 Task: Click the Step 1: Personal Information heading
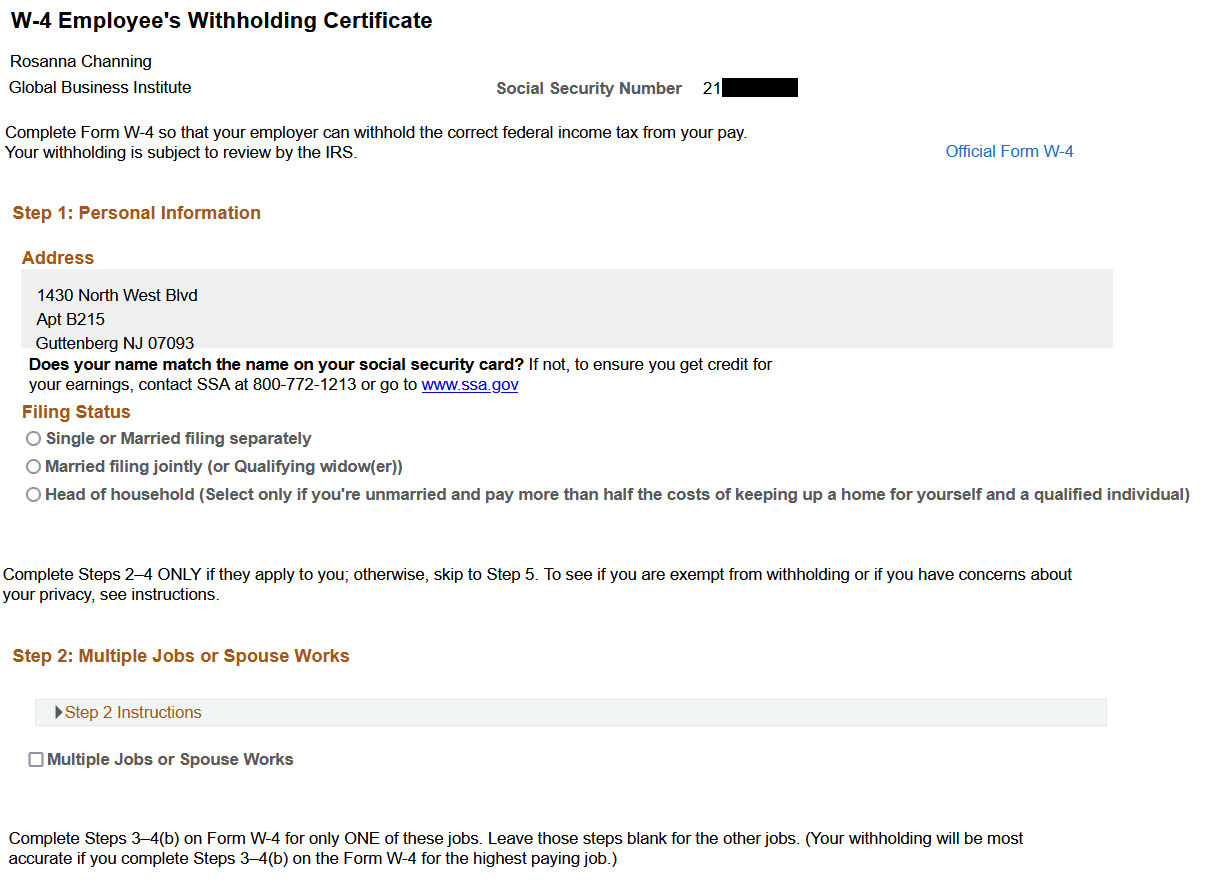[x=136, y=212]
